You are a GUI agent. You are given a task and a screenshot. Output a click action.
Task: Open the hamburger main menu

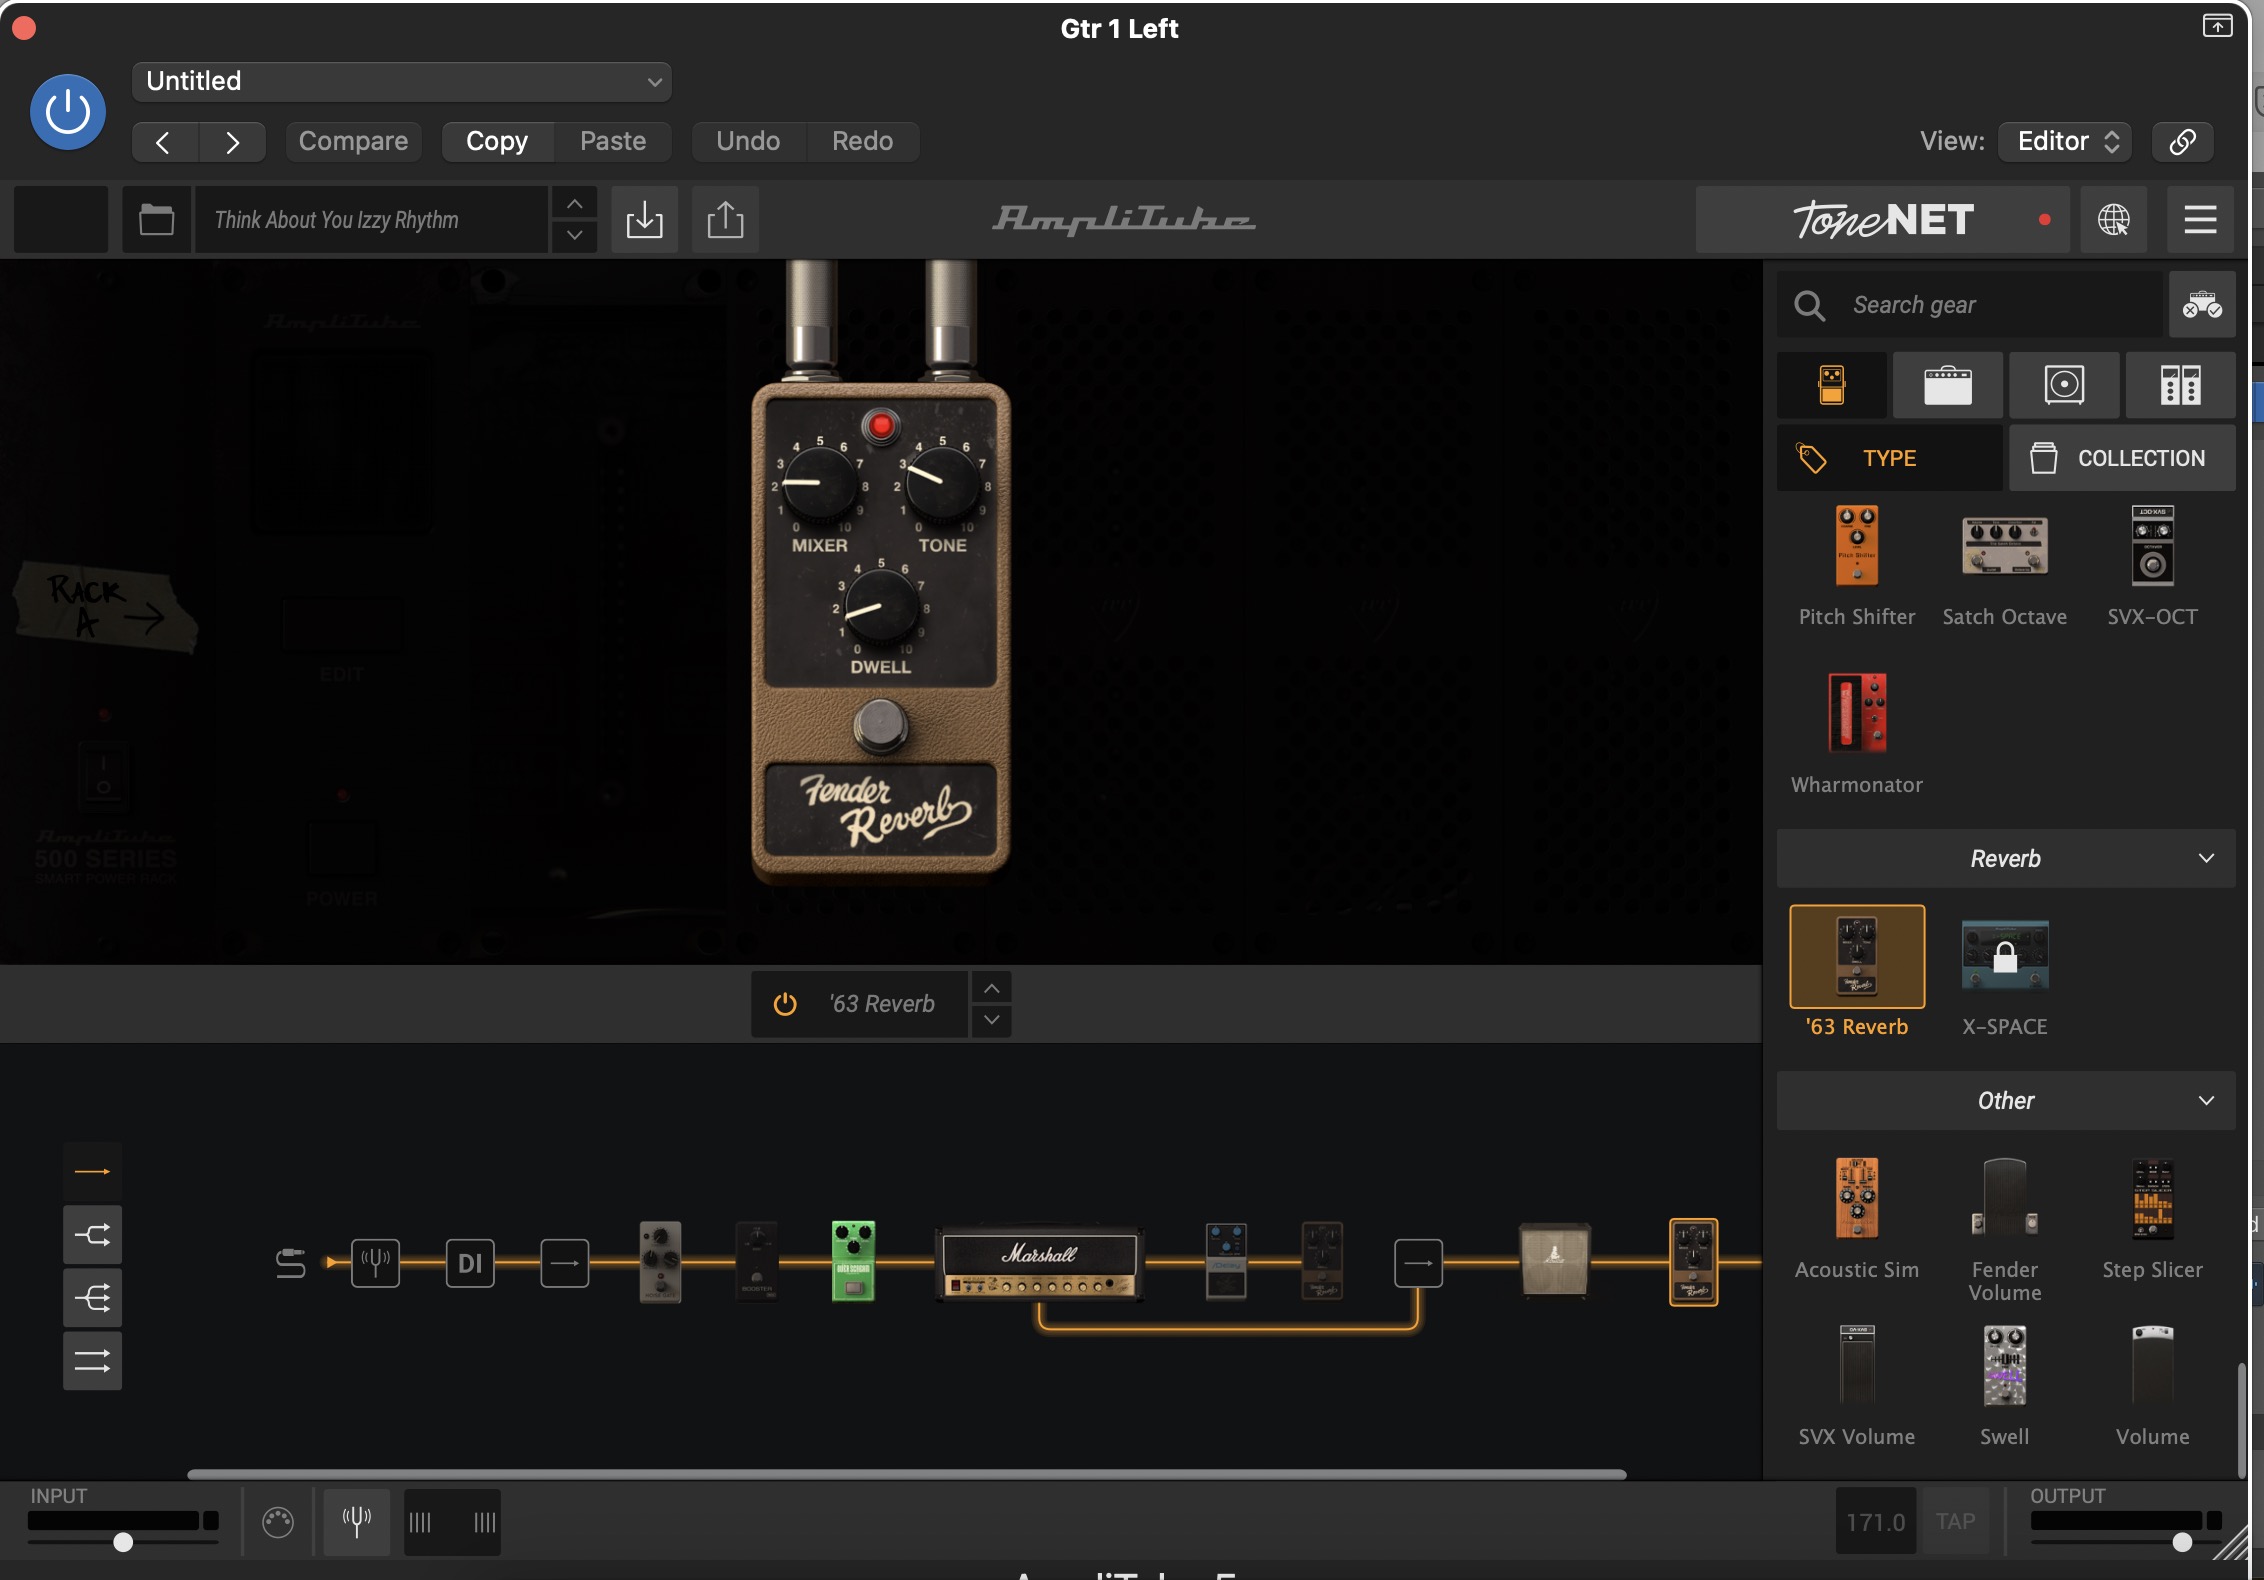pos(2200,219)
